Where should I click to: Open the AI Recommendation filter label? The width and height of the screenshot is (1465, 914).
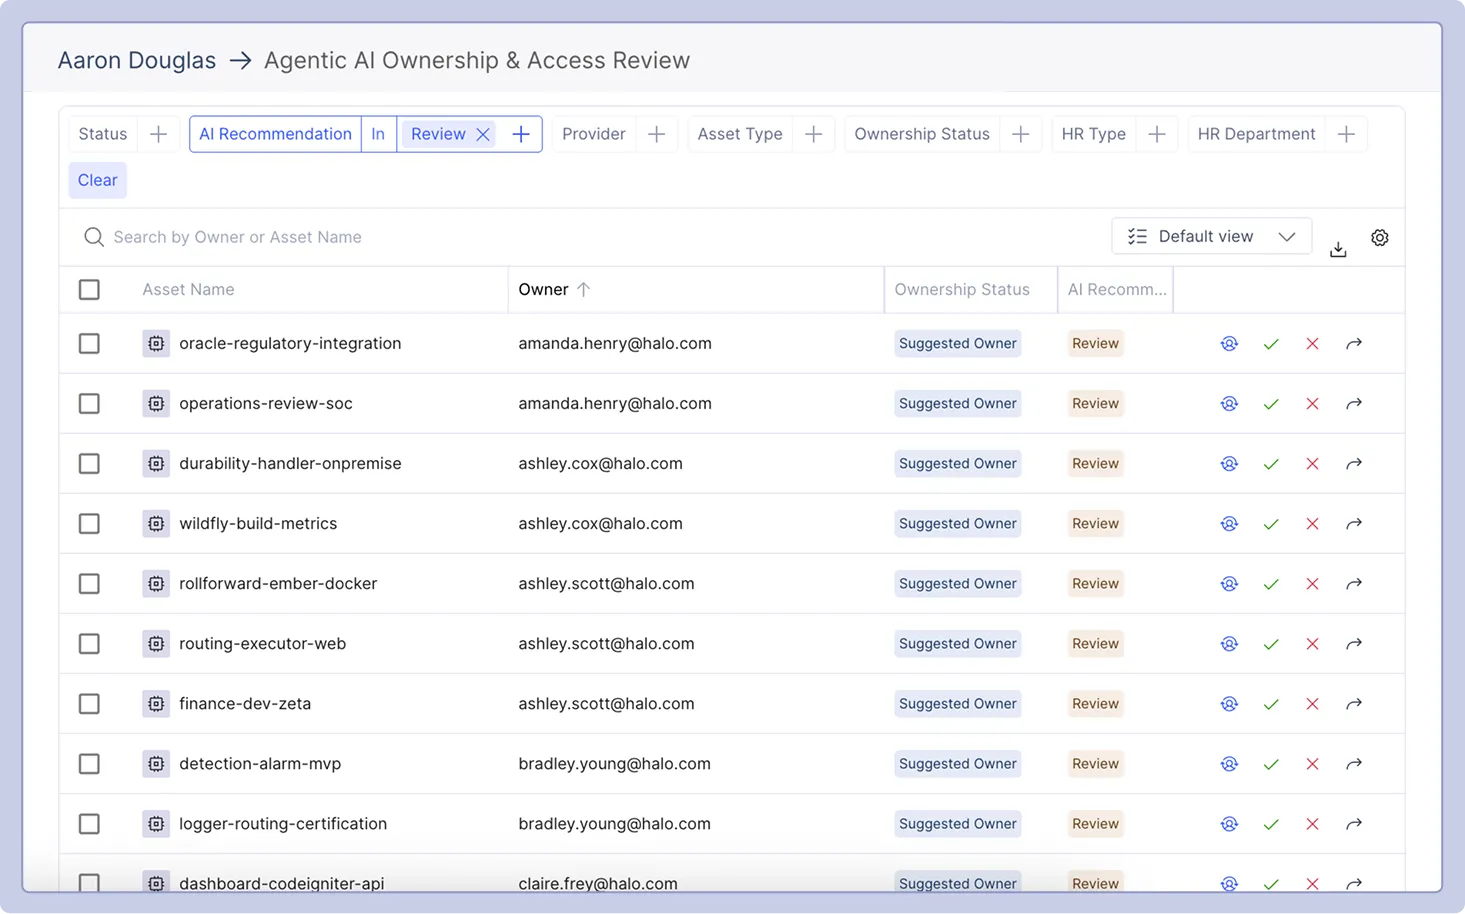coord(275,134)
